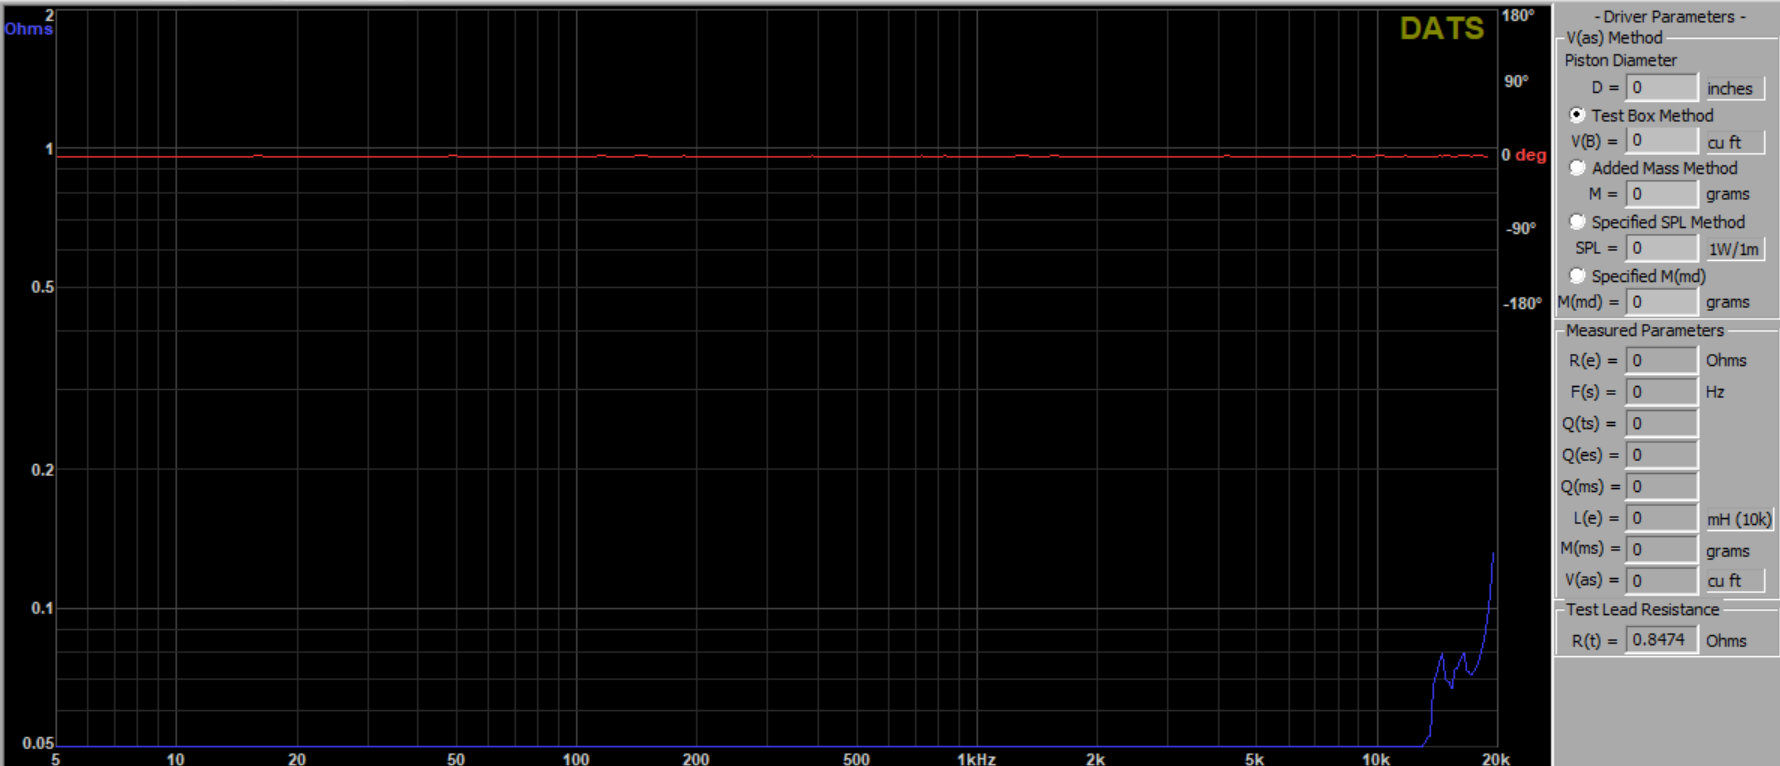1780x766 pixels.
Task: Click the V(B) test box volume field
Action: pos(1661,141)
